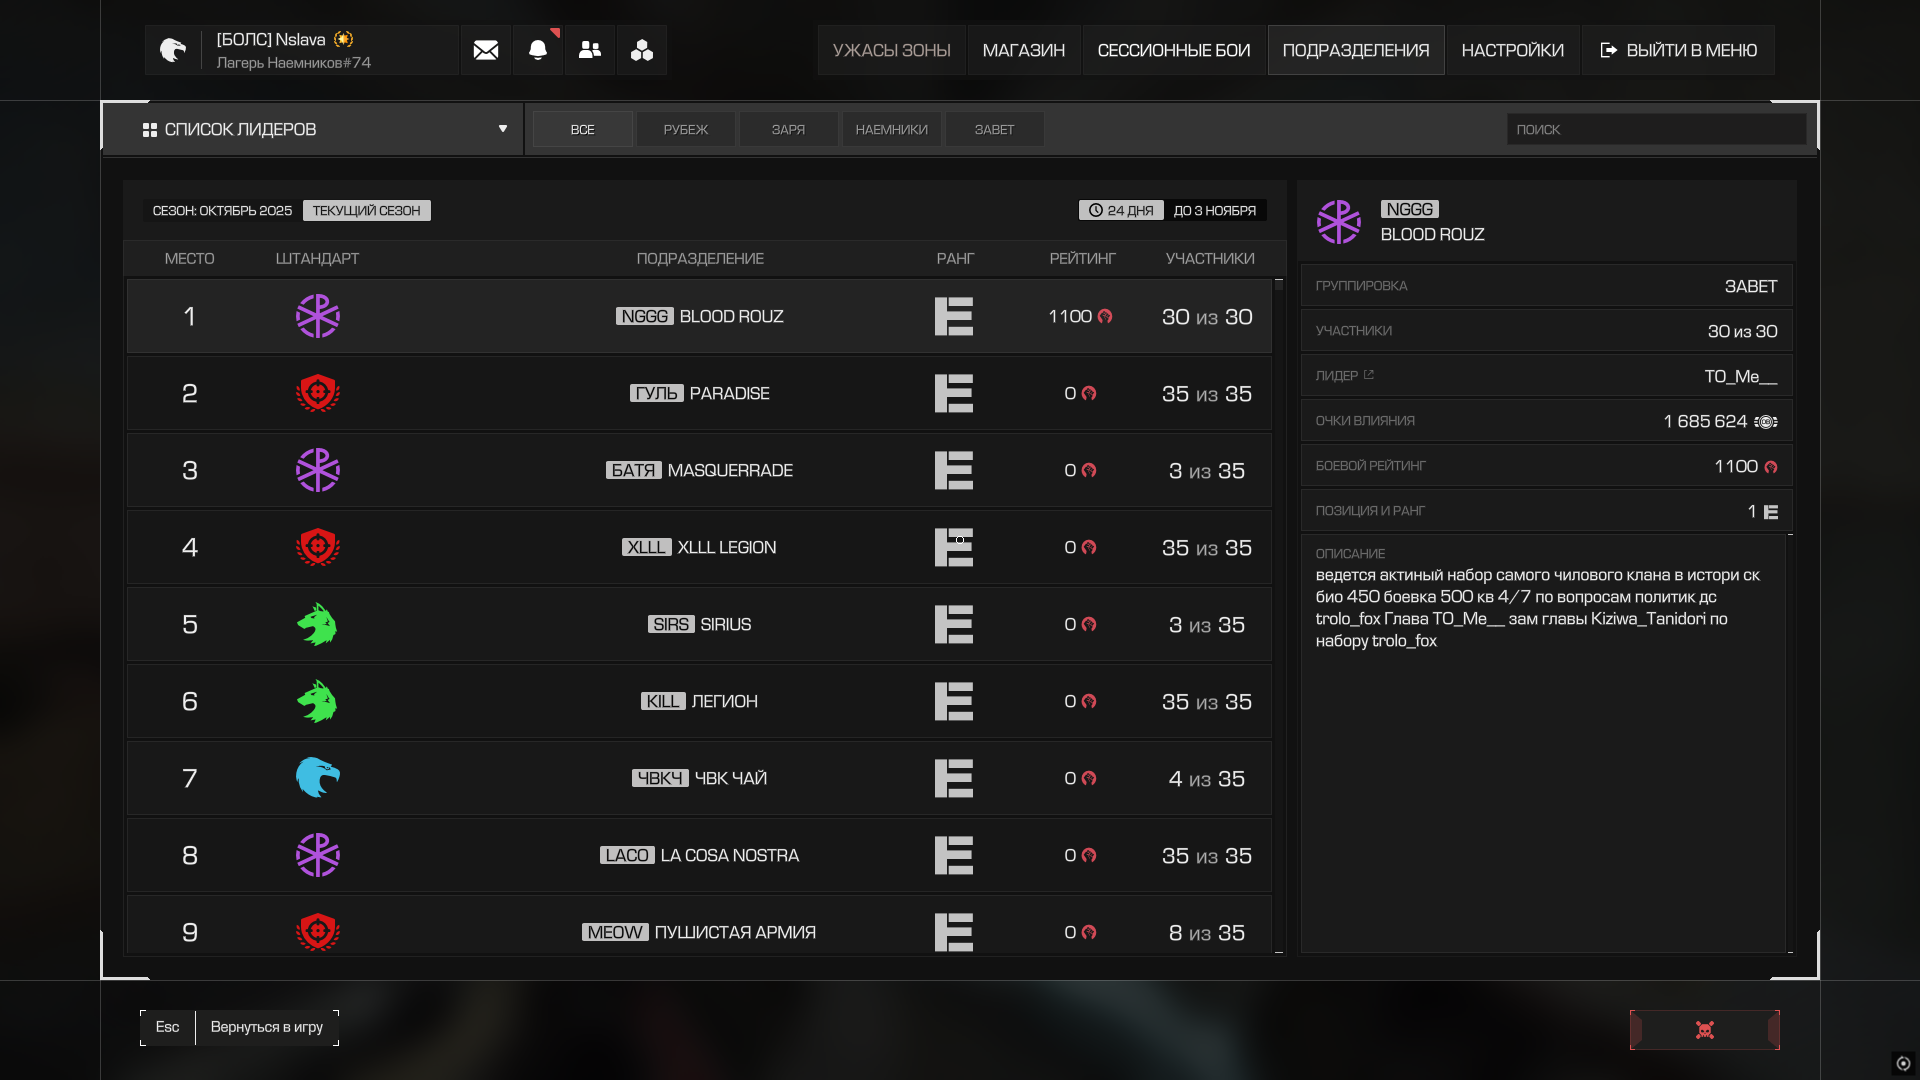Open the leader external link icon
1920x1080 pixels.
point(1369,375)
